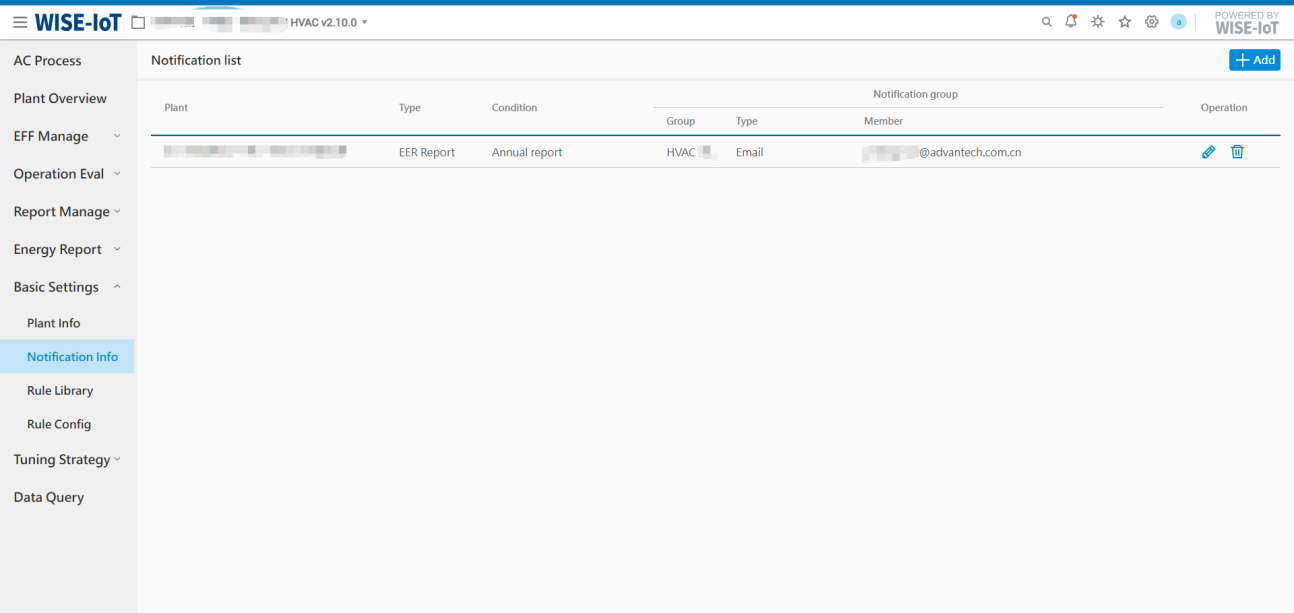Open the hamburger menu beside WISE-IoT logo

[20, 22]
